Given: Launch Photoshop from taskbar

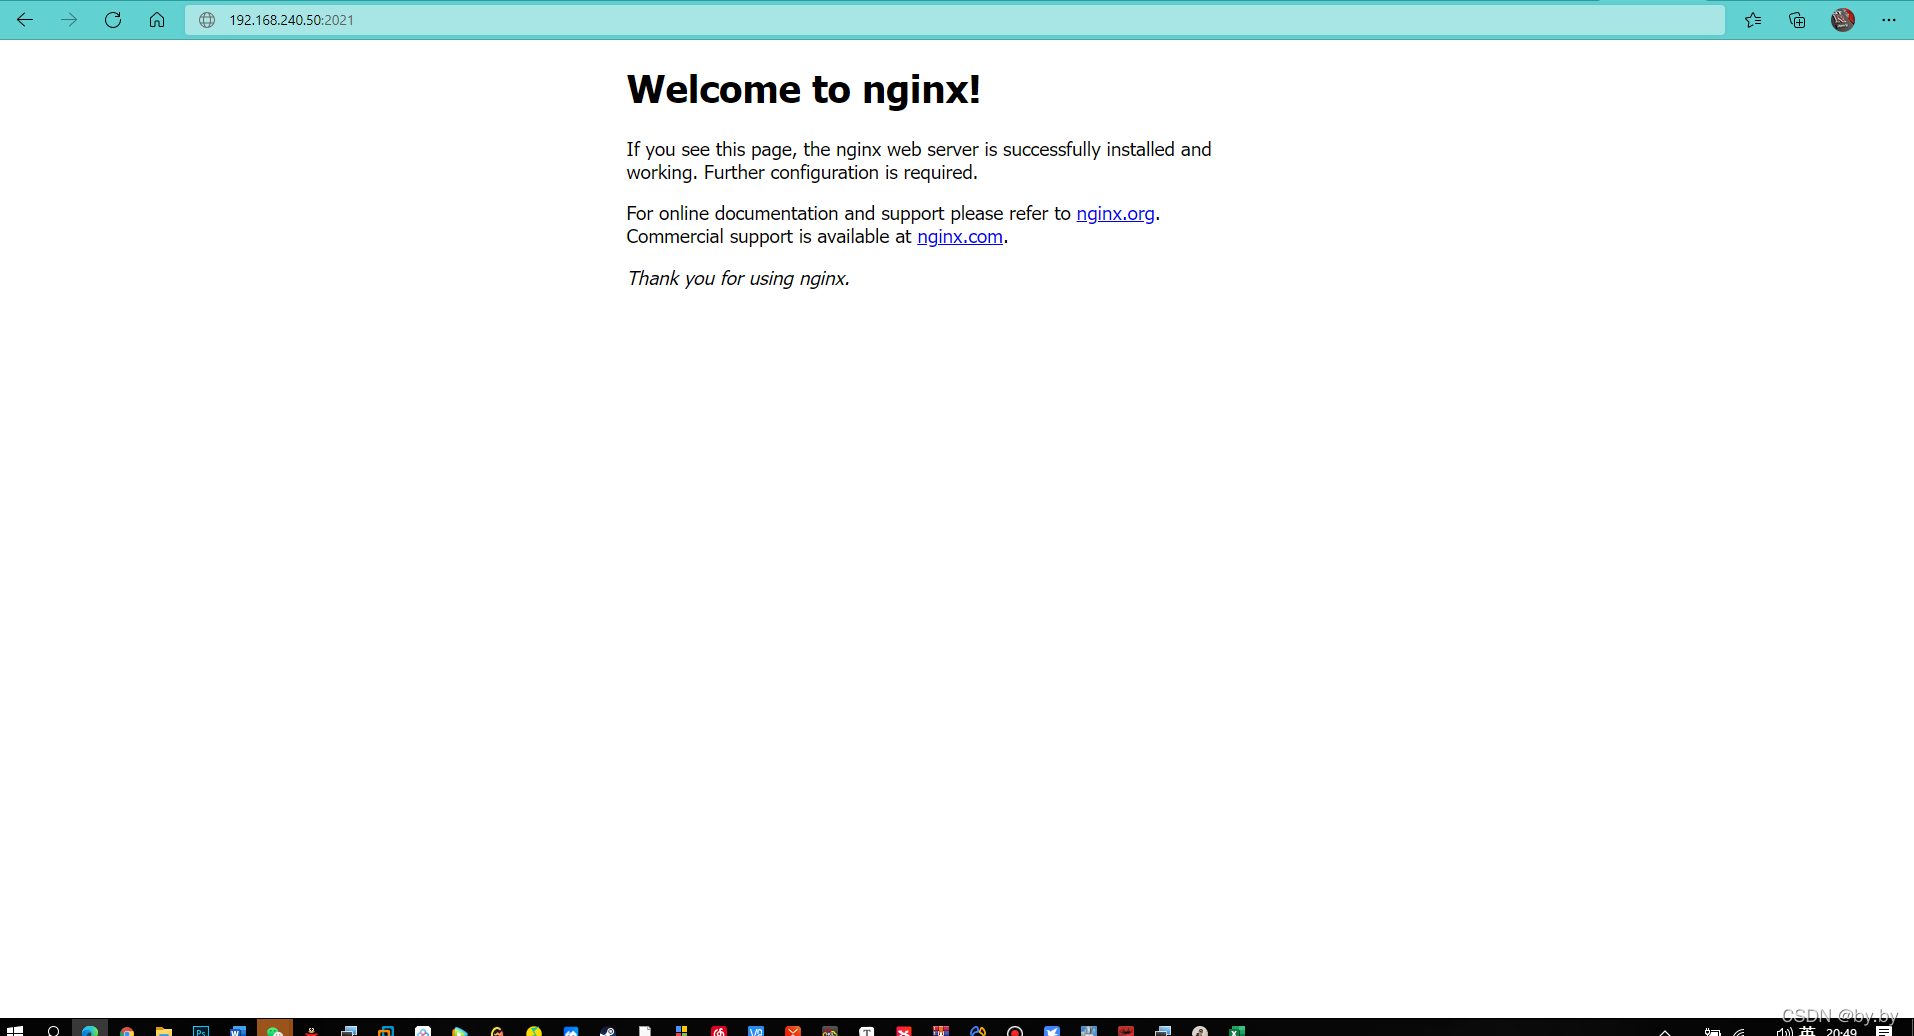Looking at the screenshot, I should [201, 1030].
